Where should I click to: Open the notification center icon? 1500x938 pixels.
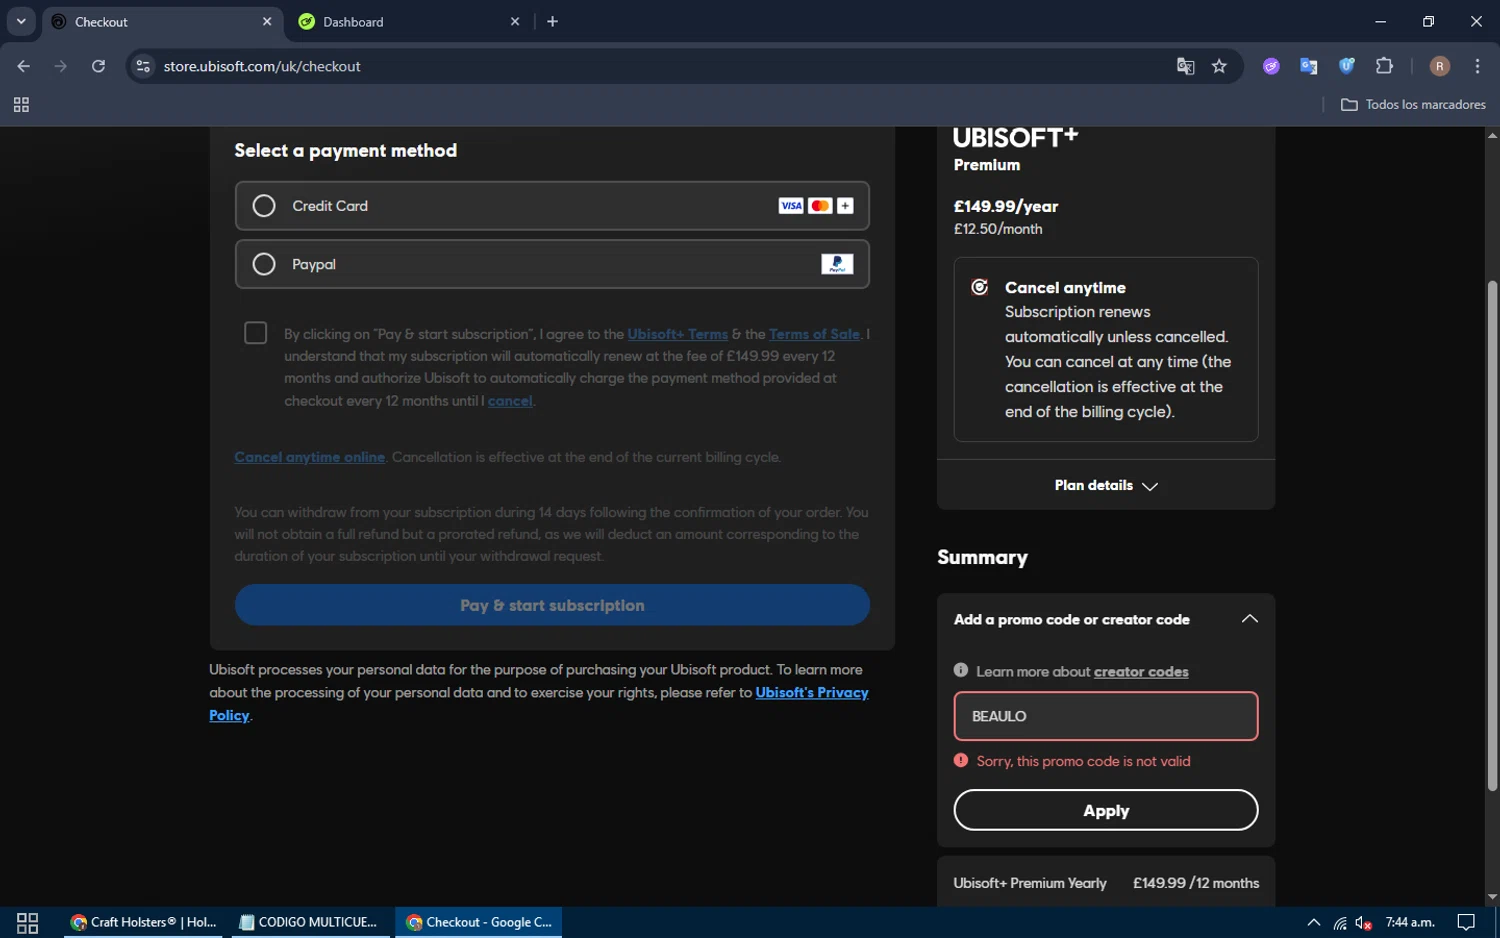pyautogui.click(x=1466, y=922)
